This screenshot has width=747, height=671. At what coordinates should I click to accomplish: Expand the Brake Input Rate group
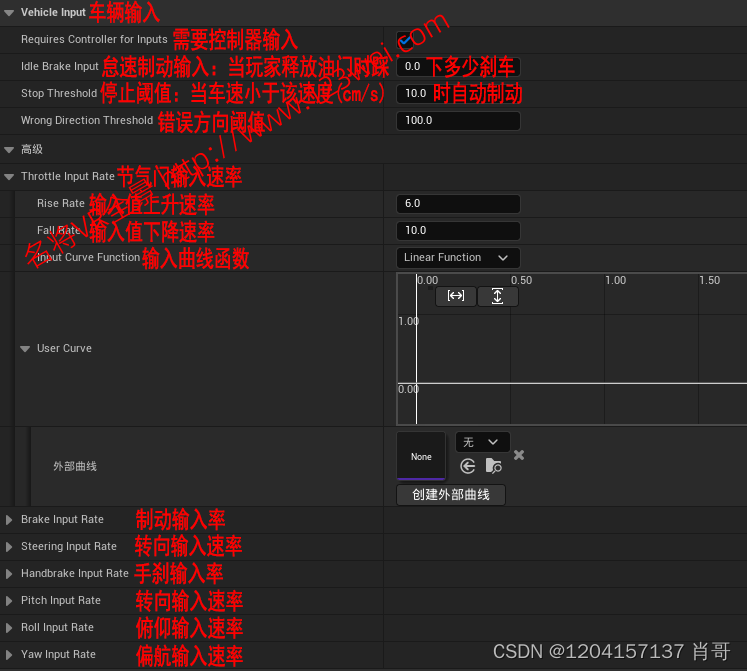(x=9, y=520)
